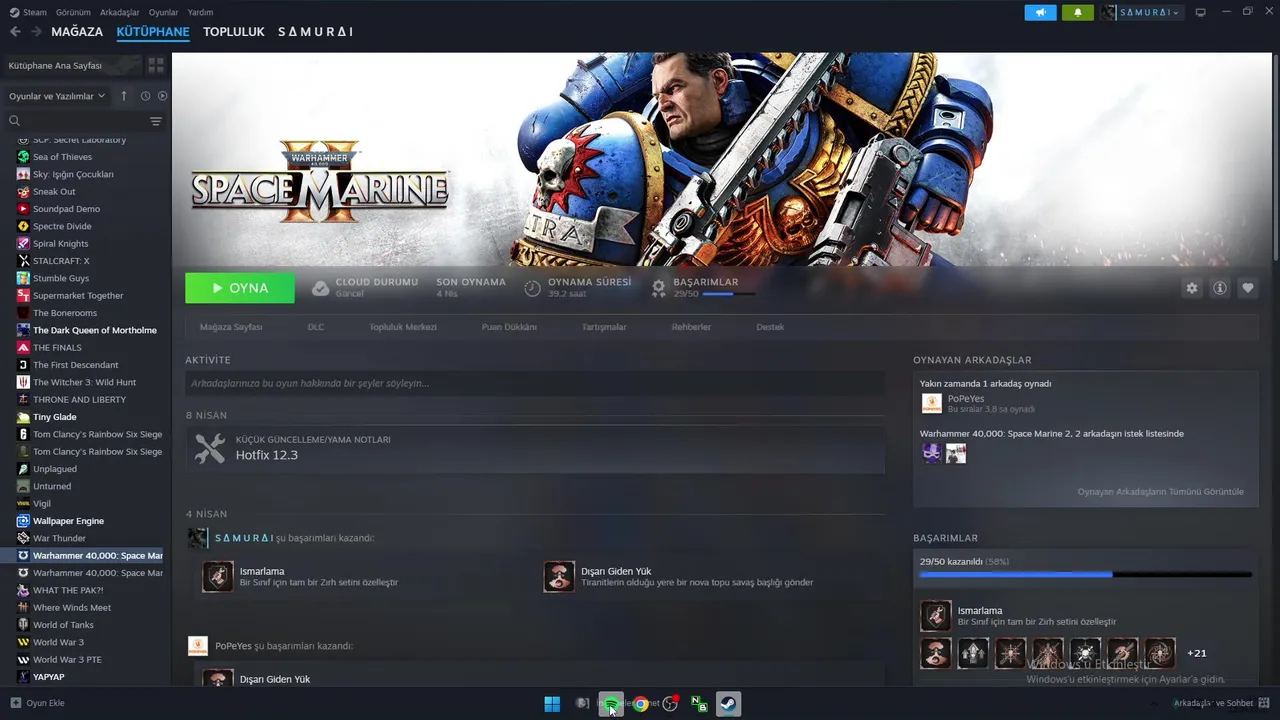Open Chrome from the taskbar
The image size is (1280, 720).
point(640,704)
